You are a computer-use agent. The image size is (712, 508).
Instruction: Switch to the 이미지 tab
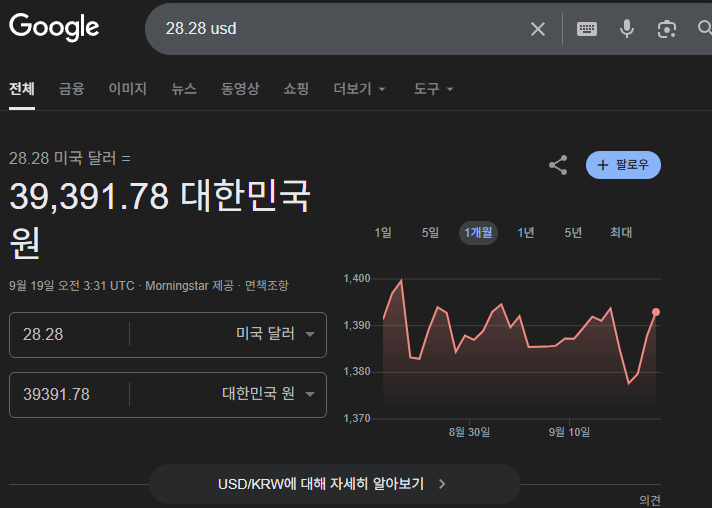point(127,89)
